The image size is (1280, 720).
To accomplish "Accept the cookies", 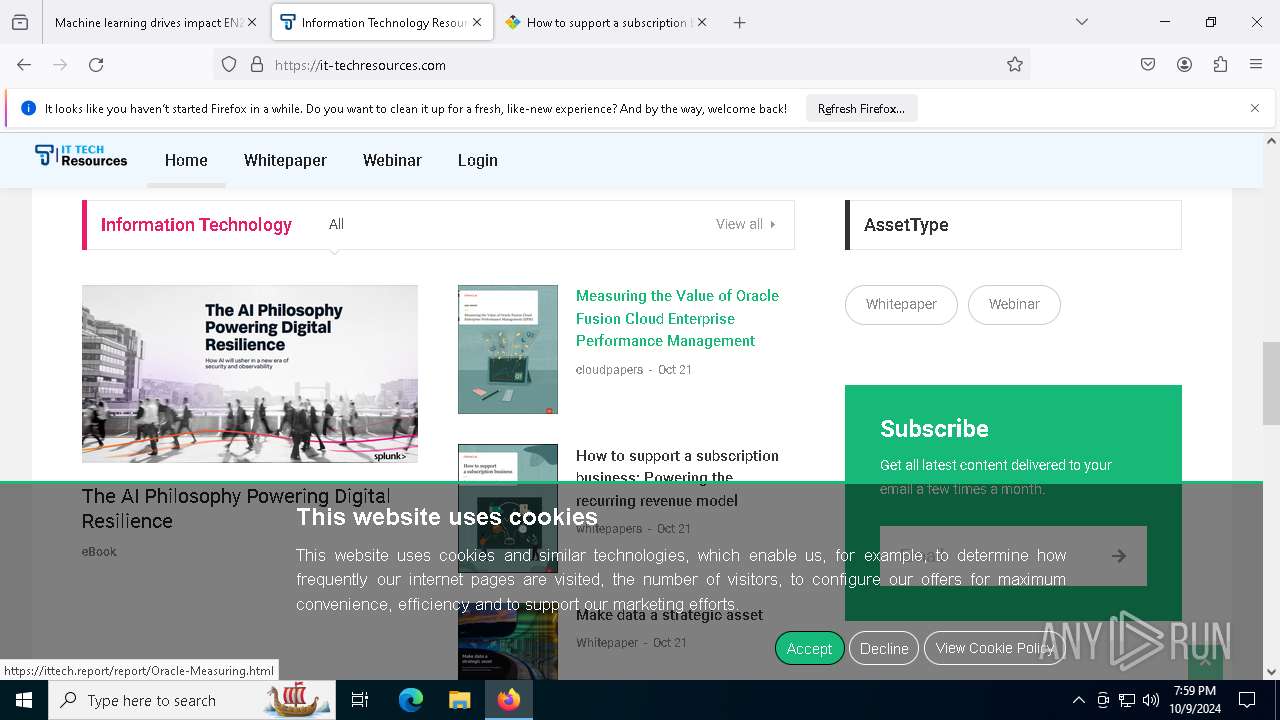I will click(809, 648).
